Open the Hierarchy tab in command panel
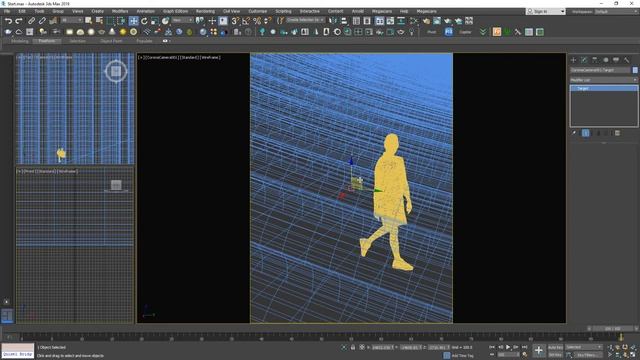Viewport: 640px width, 360px height. coord(595,60)
